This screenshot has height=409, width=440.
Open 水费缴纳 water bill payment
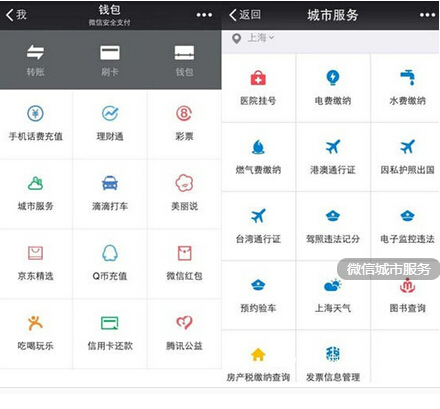tap(407, 88)
